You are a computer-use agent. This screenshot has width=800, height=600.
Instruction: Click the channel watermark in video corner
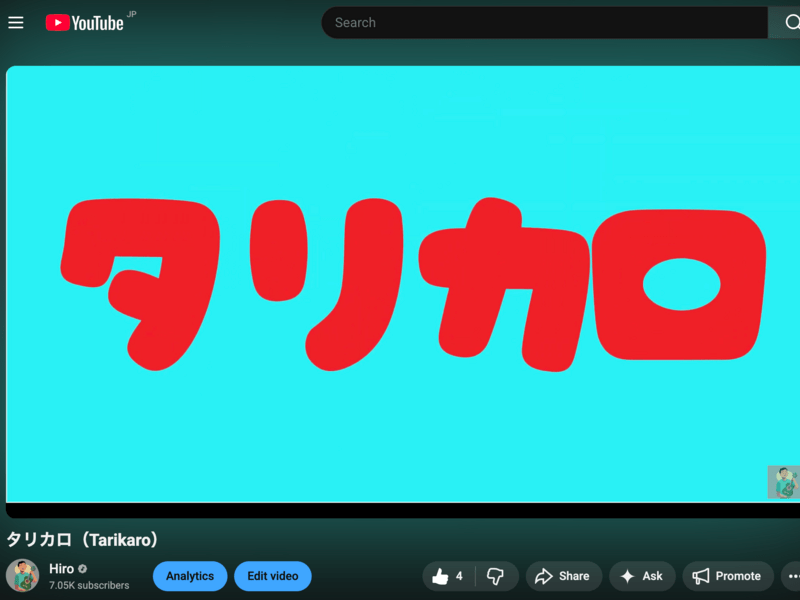point(783,482)
